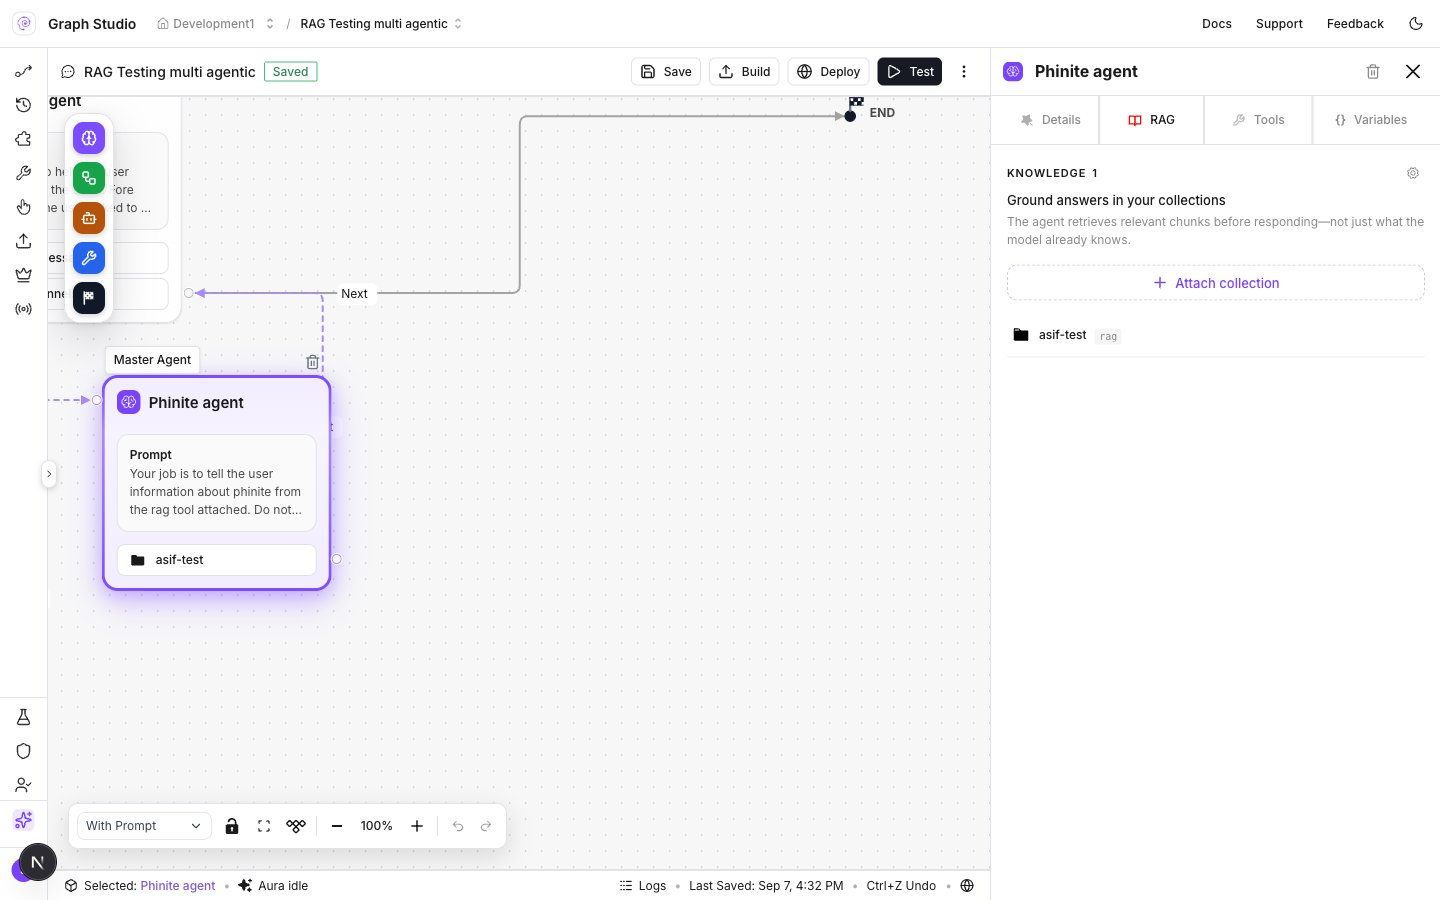Open the Docs link
This screenshot has height=900, width=1440.
(1217, 24)
